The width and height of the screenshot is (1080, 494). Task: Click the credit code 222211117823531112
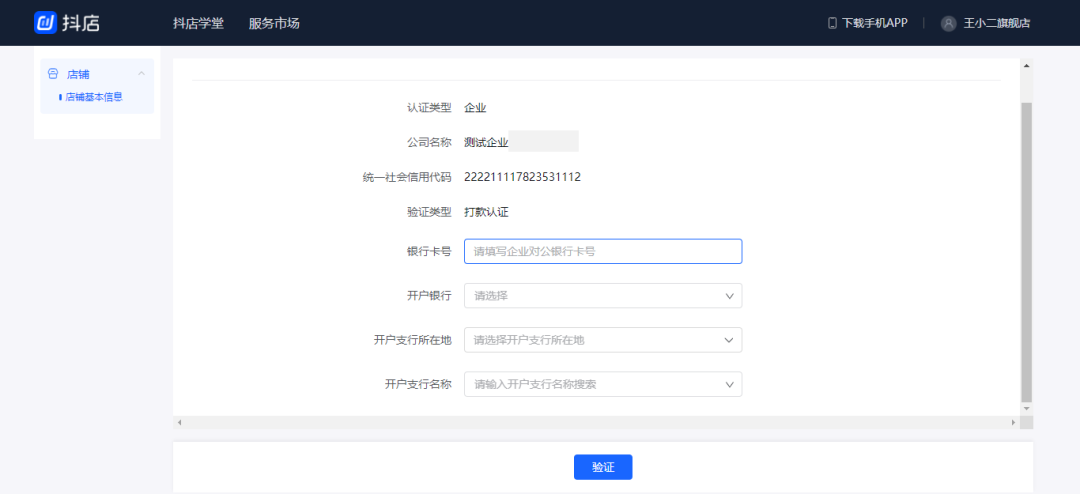click(x=523, y=177)
